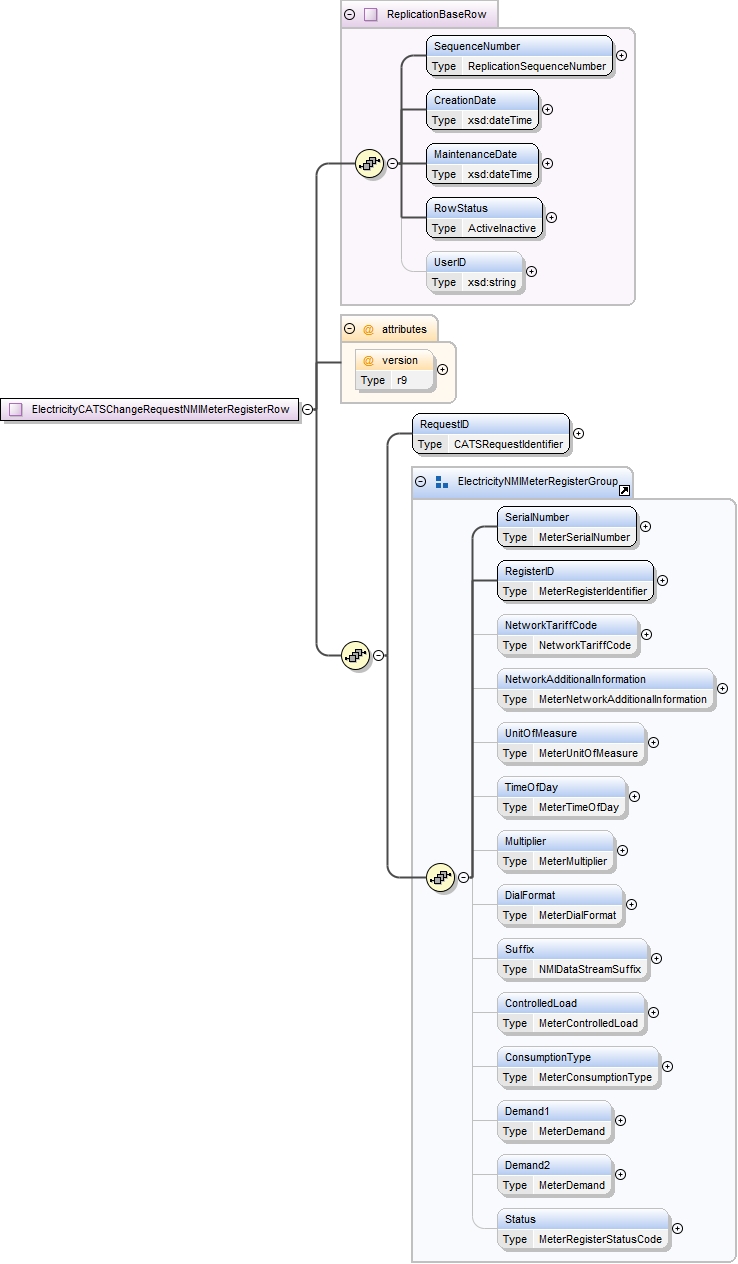
Task: Expand the ConsumptionType element
Action: (x=667, y=1067)
